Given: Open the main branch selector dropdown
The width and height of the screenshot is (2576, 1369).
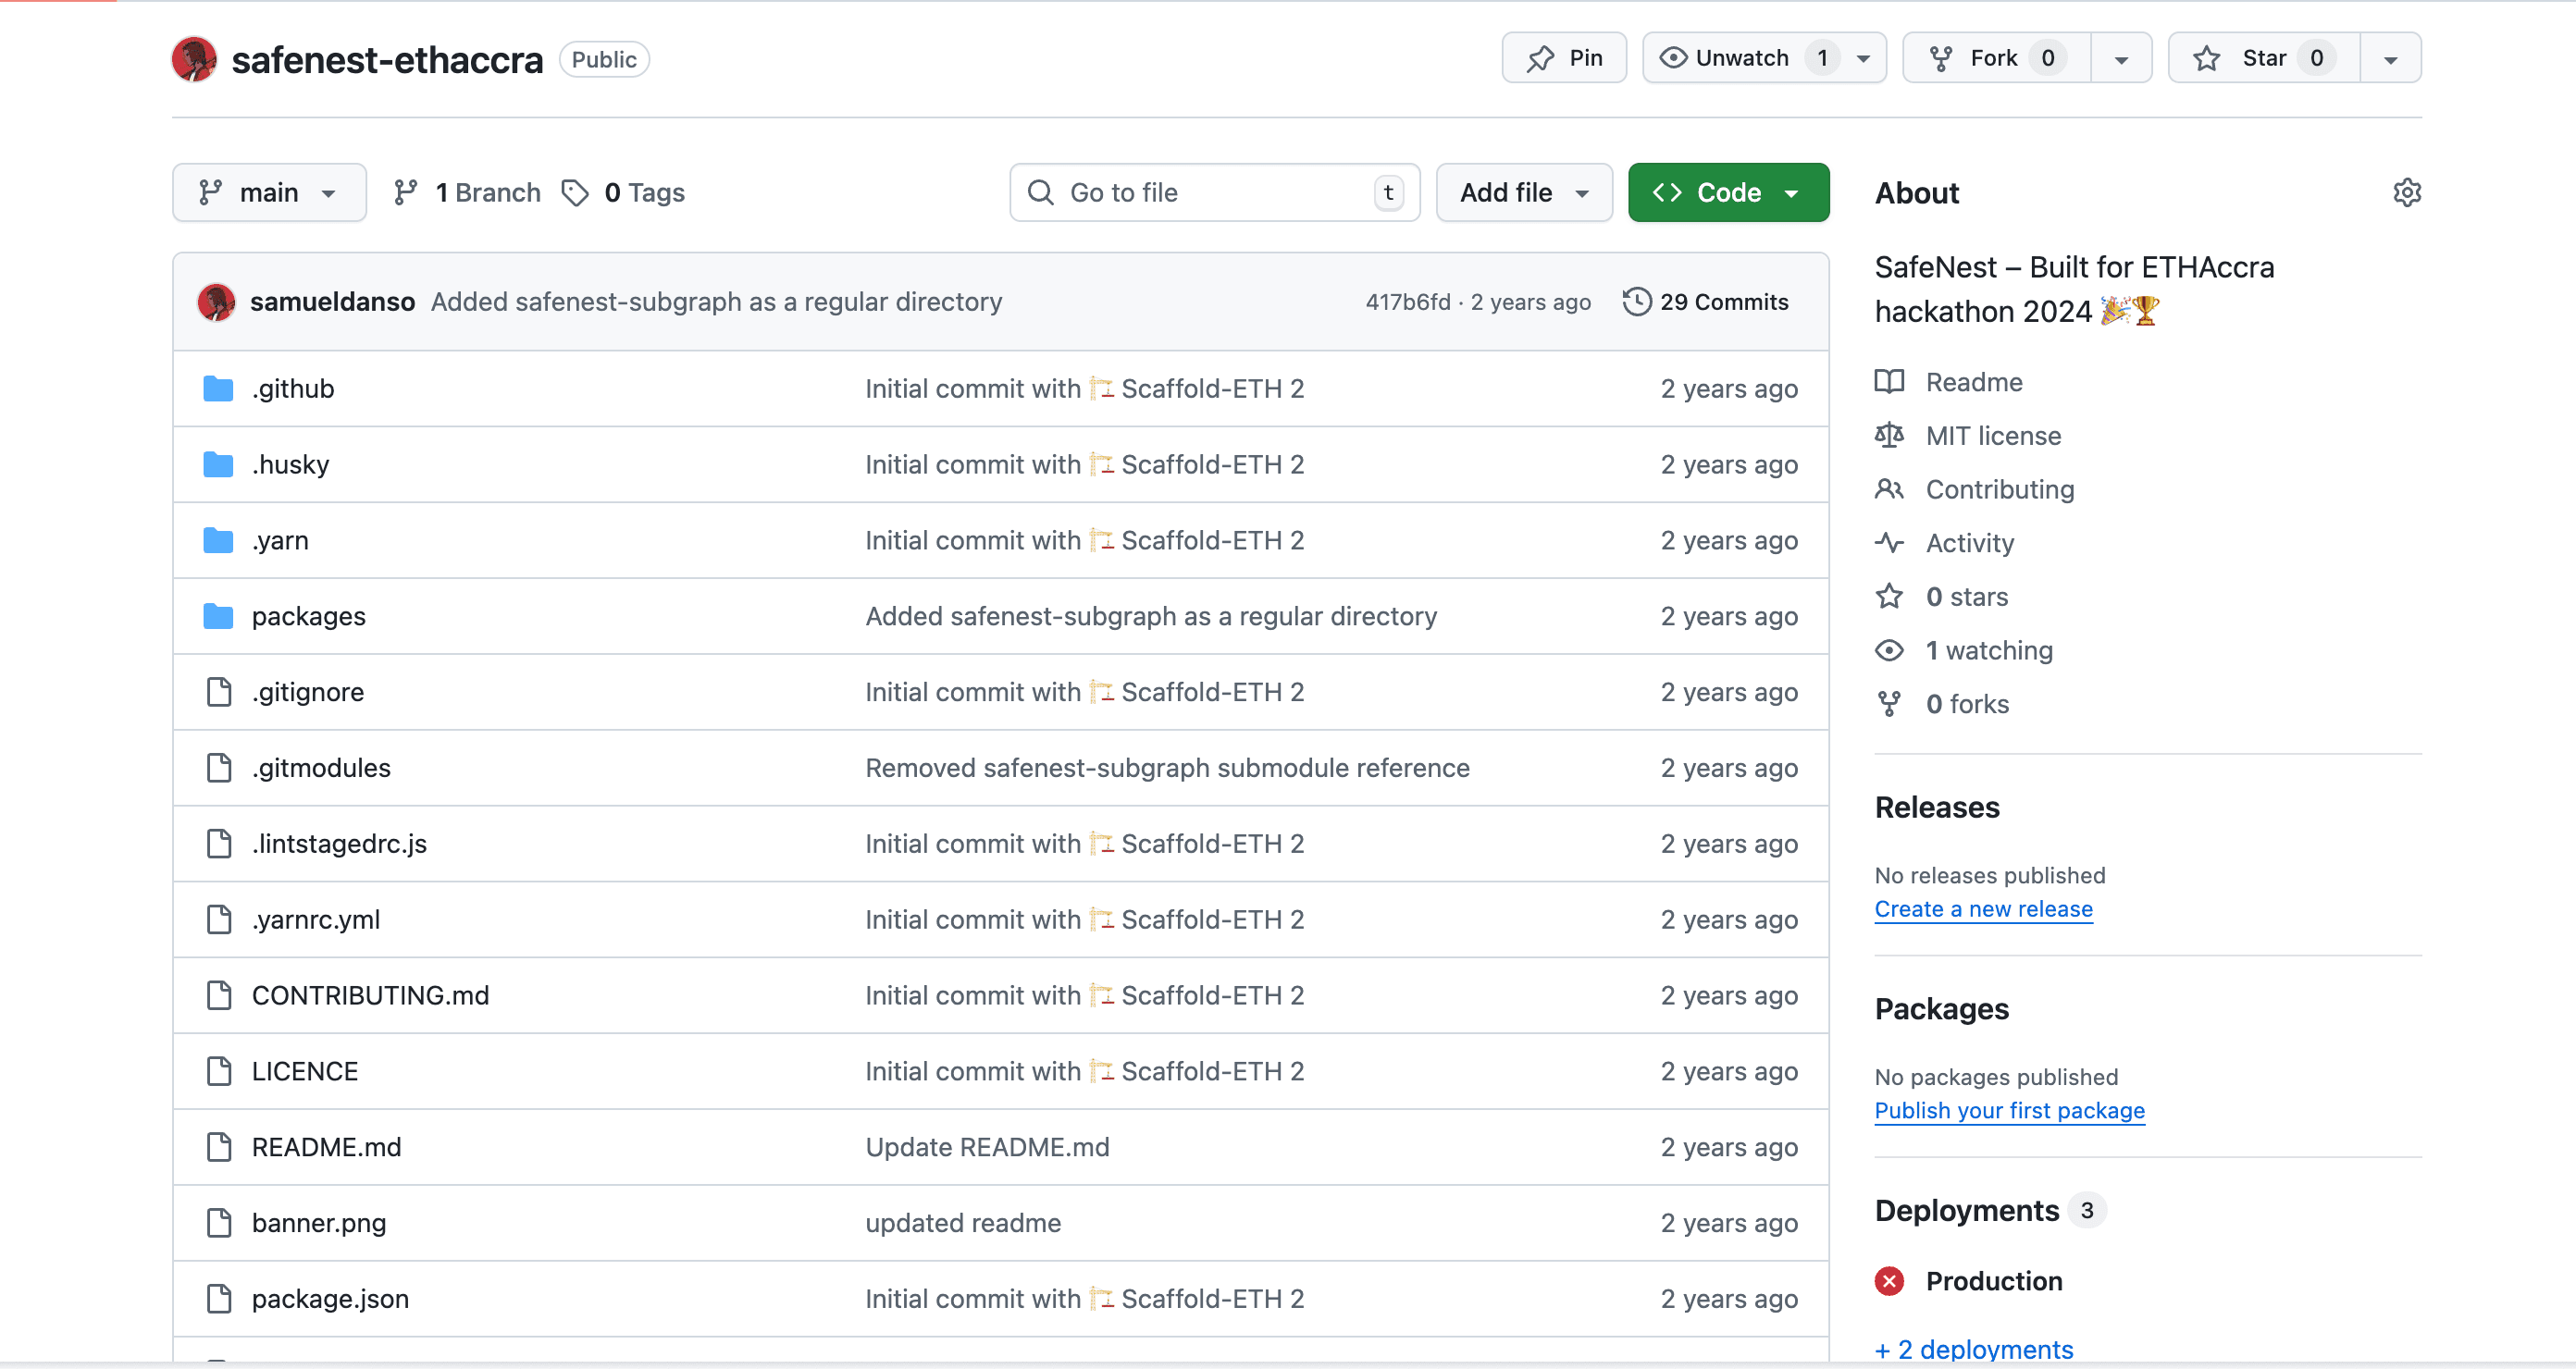Looking at the screenshot, I should pos(269,192).
